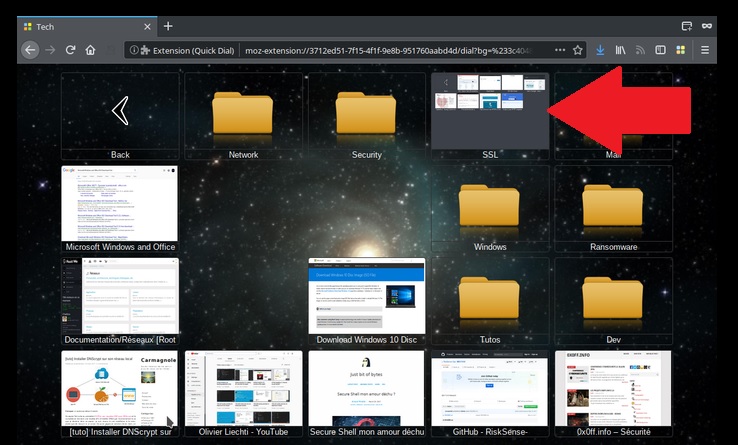Open the Ransomware folder

tap(613, 207)
